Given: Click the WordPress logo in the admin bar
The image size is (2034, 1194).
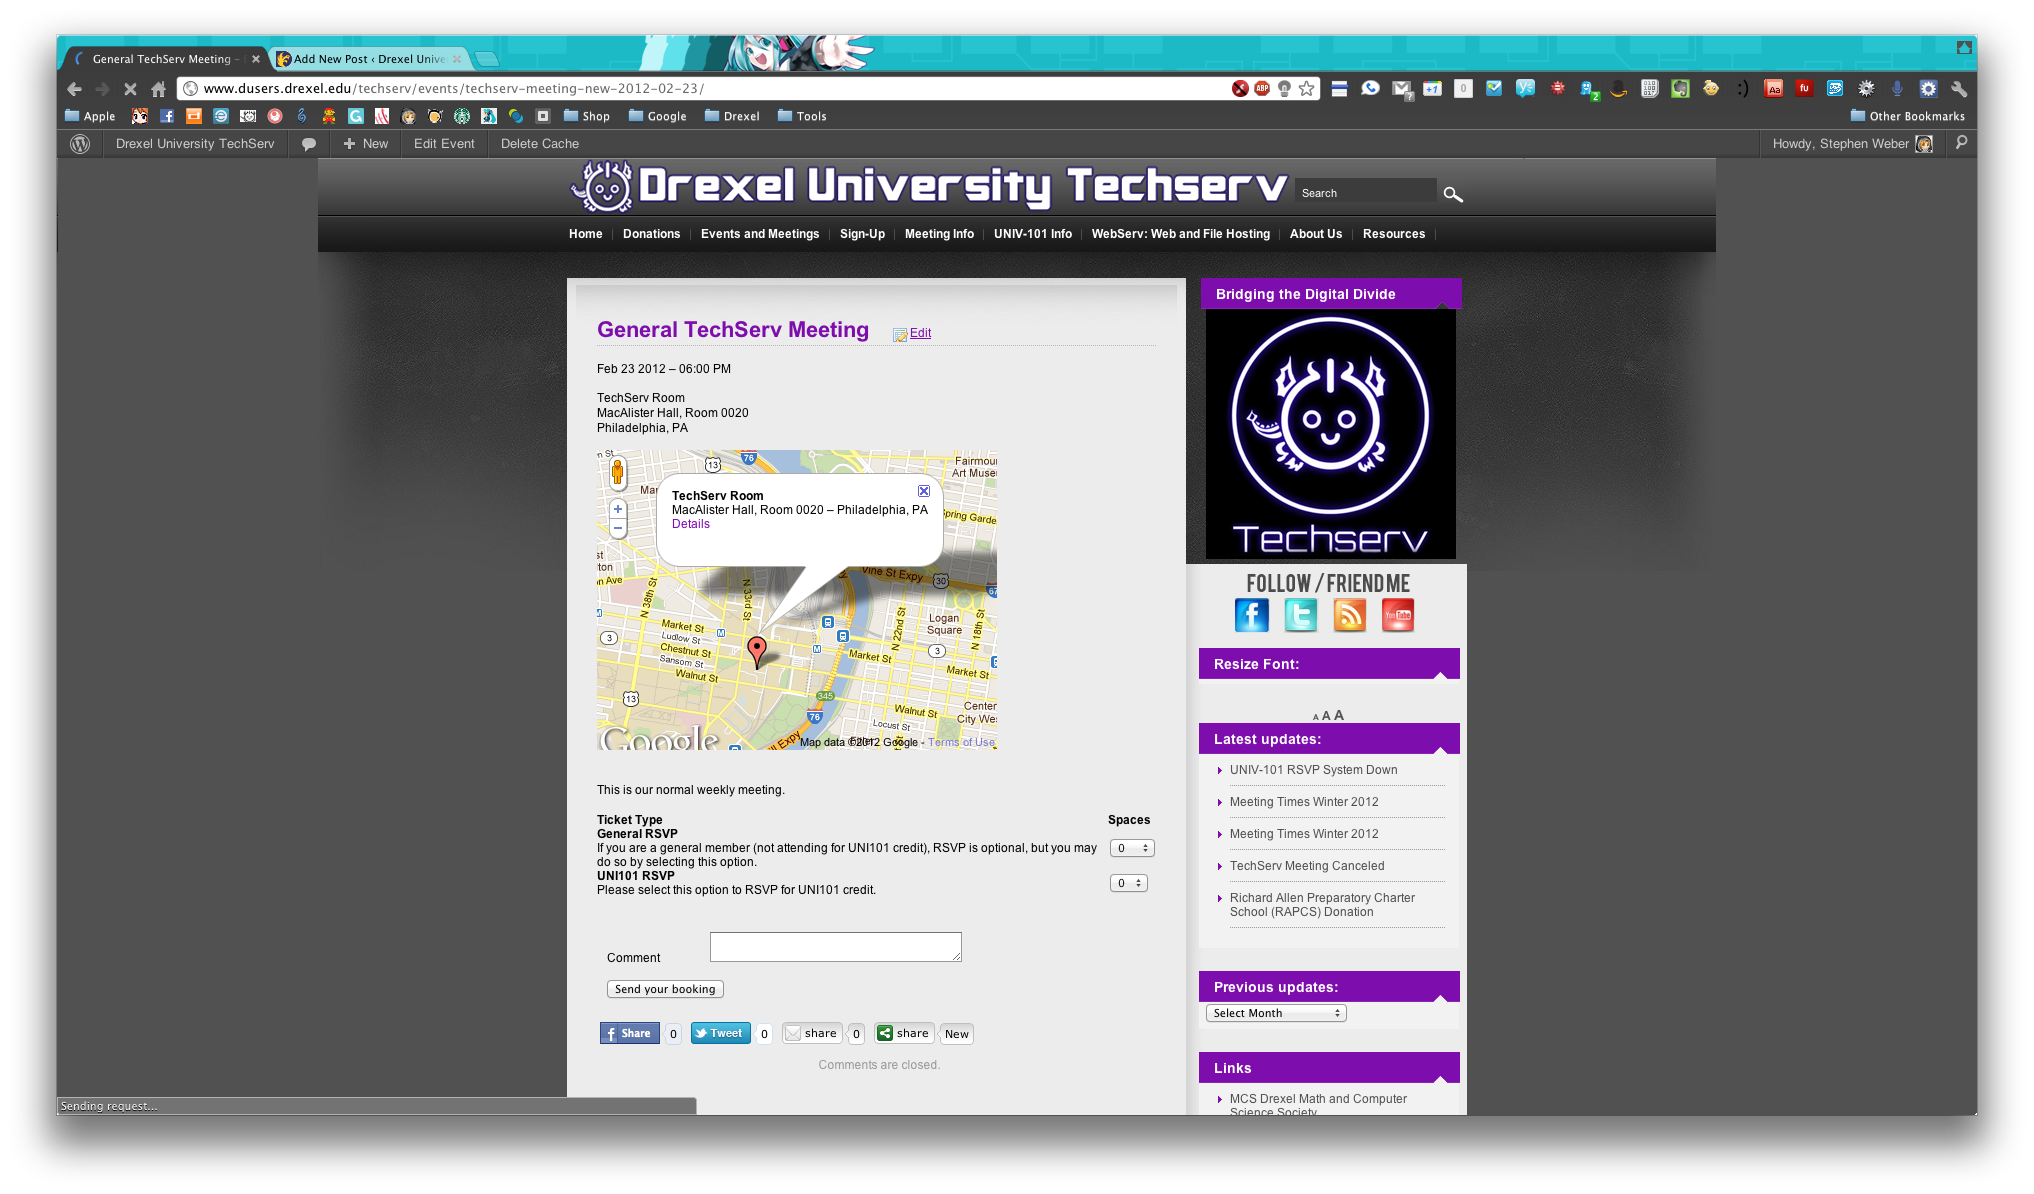Looking at the screenshot, I should (x=80, y=144).
